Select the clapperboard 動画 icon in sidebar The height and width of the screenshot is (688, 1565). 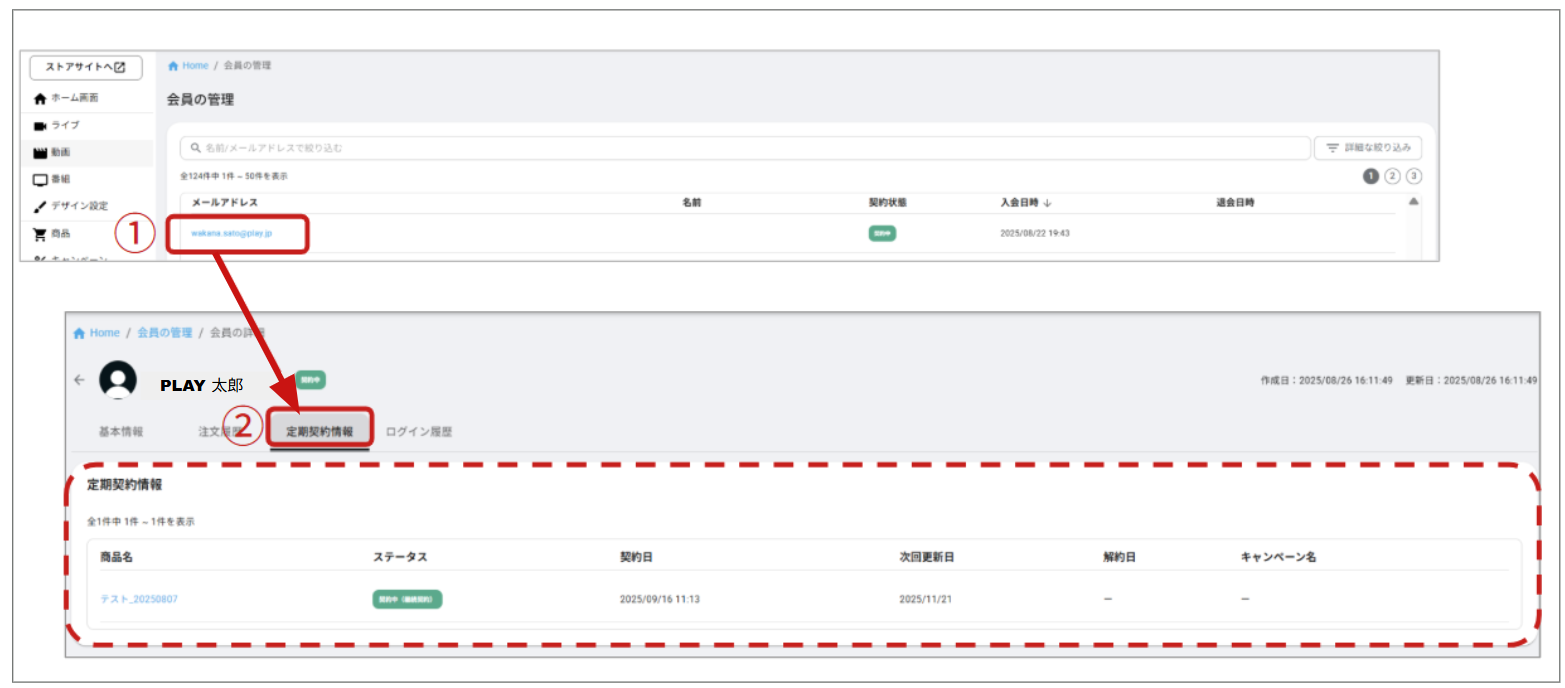tap(40, 153)
